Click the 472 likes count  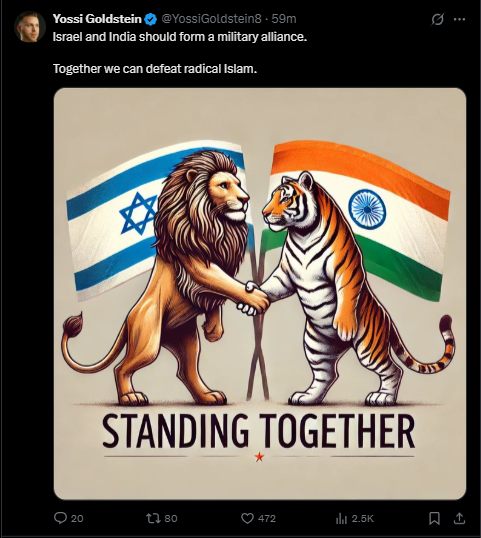click(267, 518)
